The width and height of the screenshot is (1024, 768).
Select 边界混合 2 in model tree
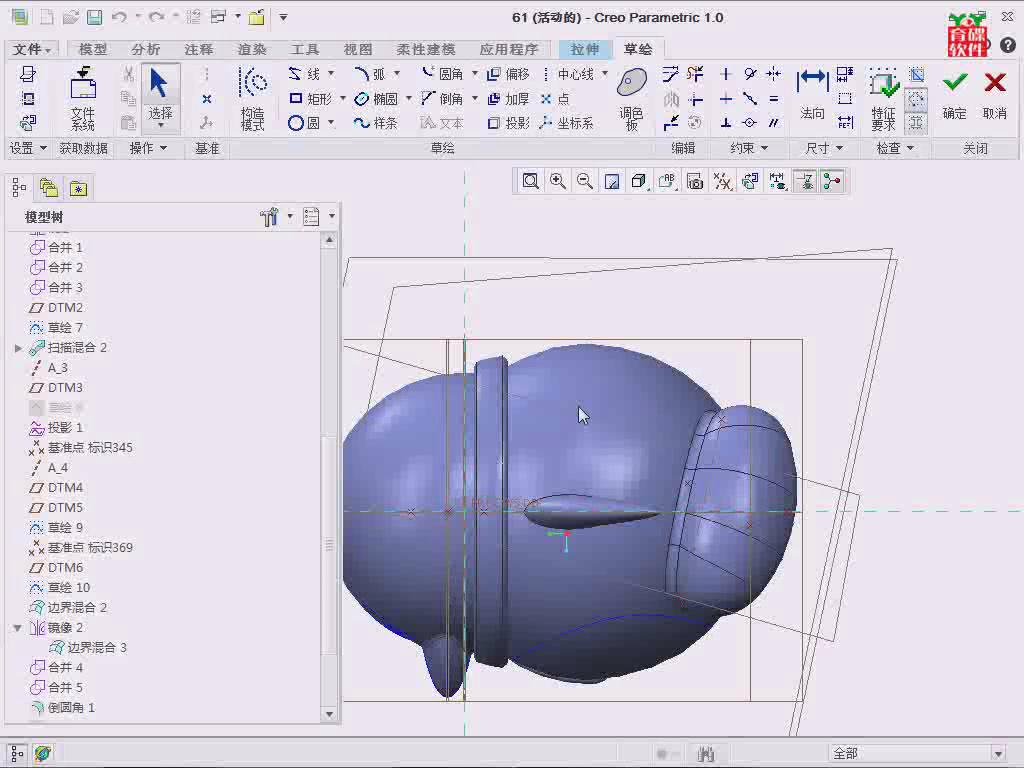(x=68, y=607)
